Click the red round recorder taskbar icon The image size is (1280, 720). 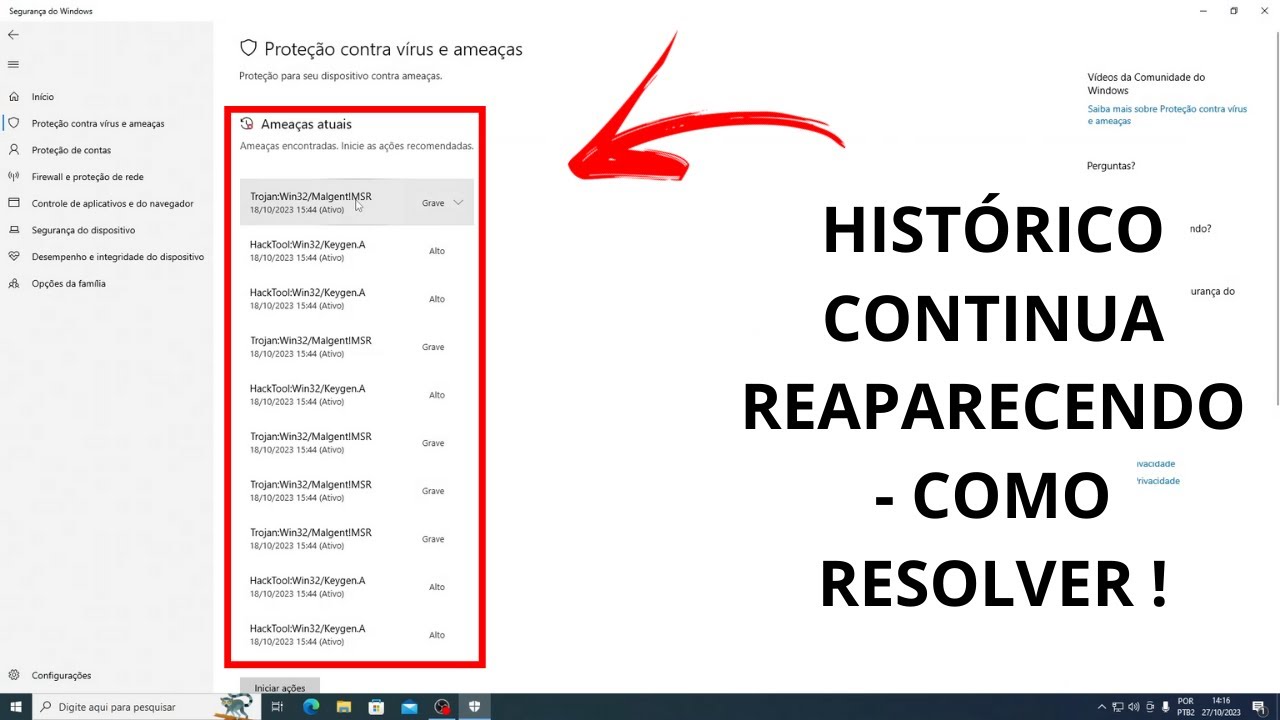pyautogui.click(x=442, y=707)
